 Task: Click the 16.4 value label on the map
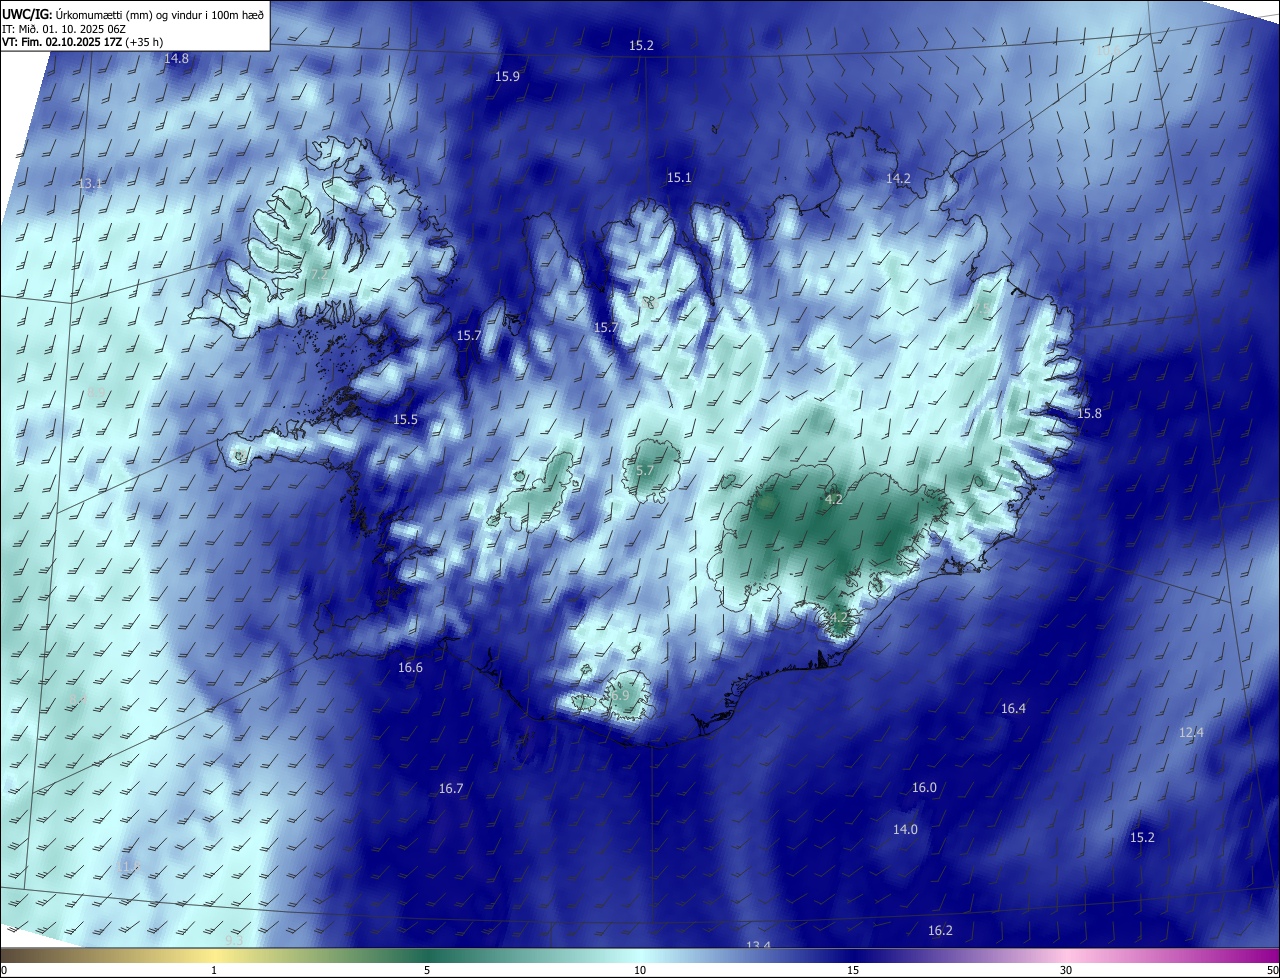[x=1013, y=709]
